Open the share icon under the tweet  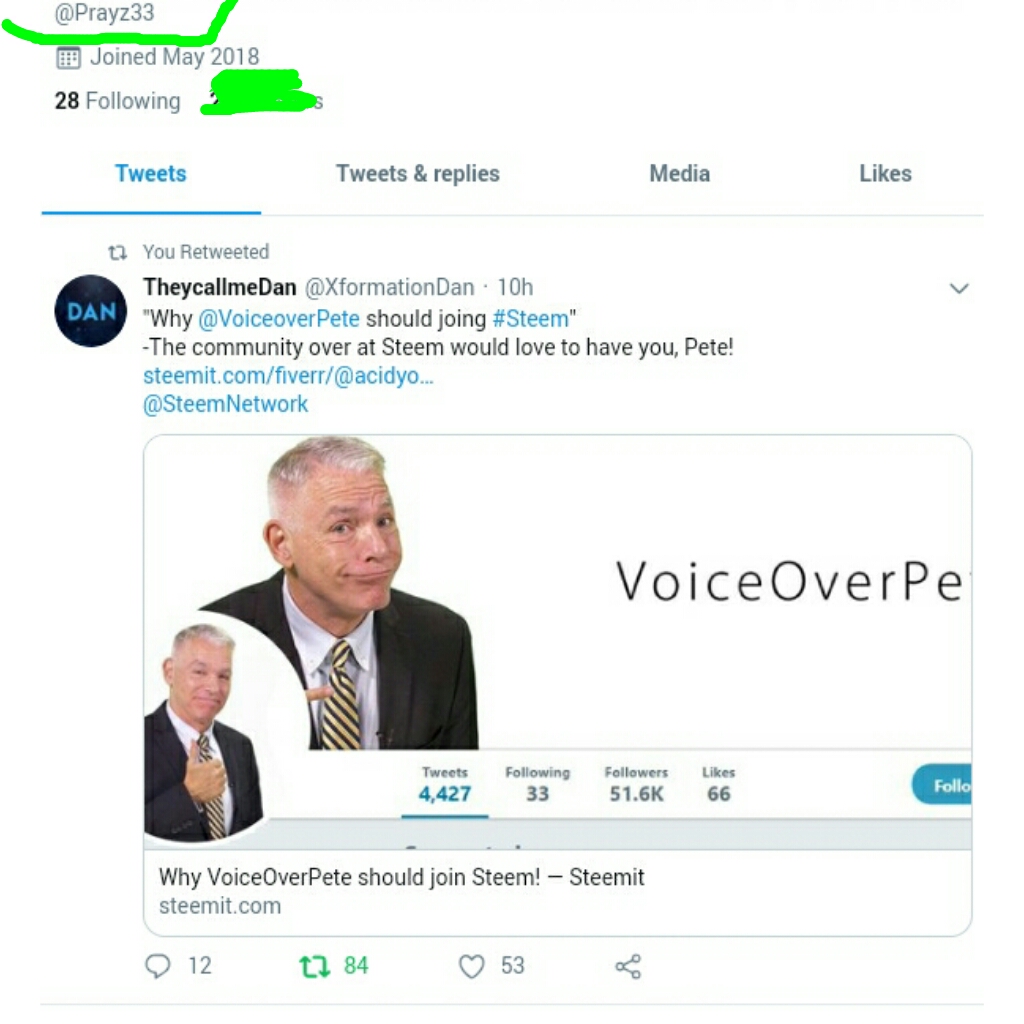628,966
